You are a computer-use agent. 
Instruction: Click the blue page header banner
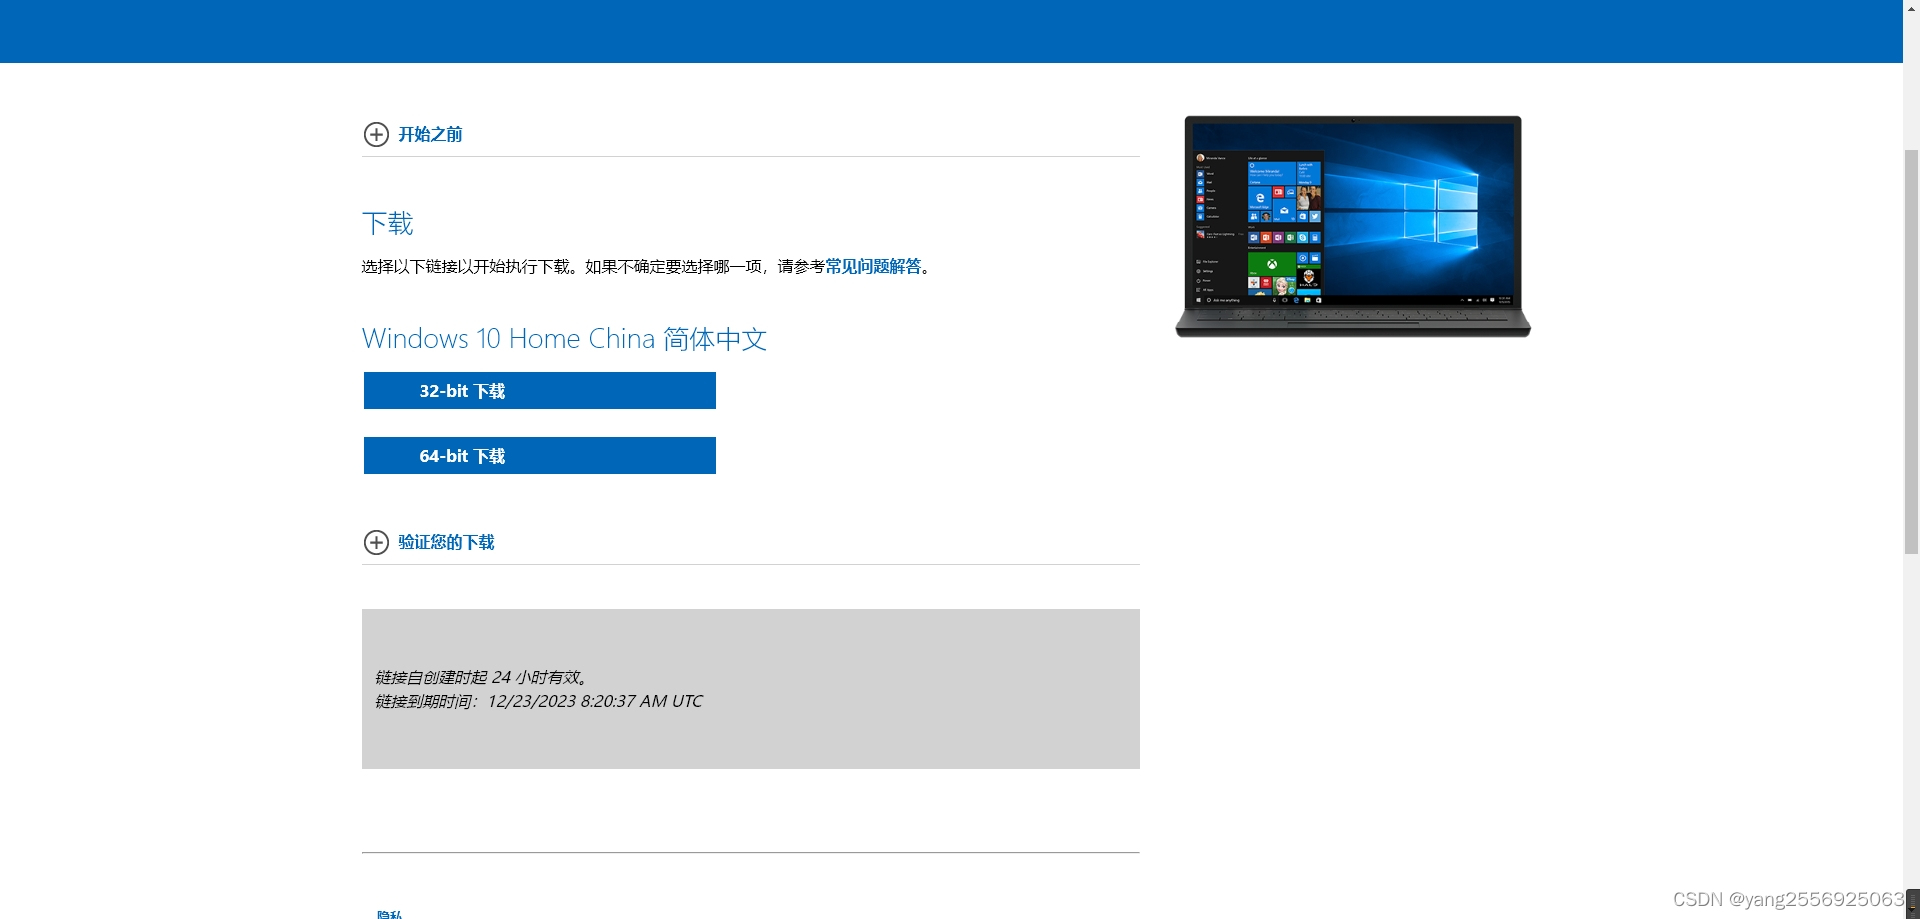tap(950, 30)
